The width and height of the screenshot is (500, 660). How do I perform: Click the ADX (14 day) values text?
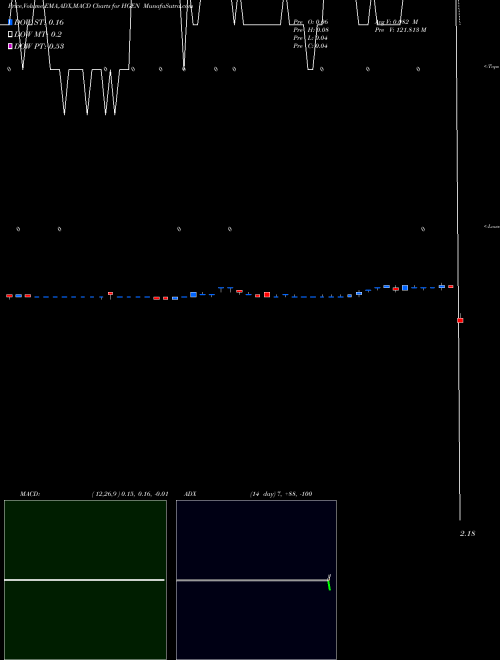(x=281, y=494)
